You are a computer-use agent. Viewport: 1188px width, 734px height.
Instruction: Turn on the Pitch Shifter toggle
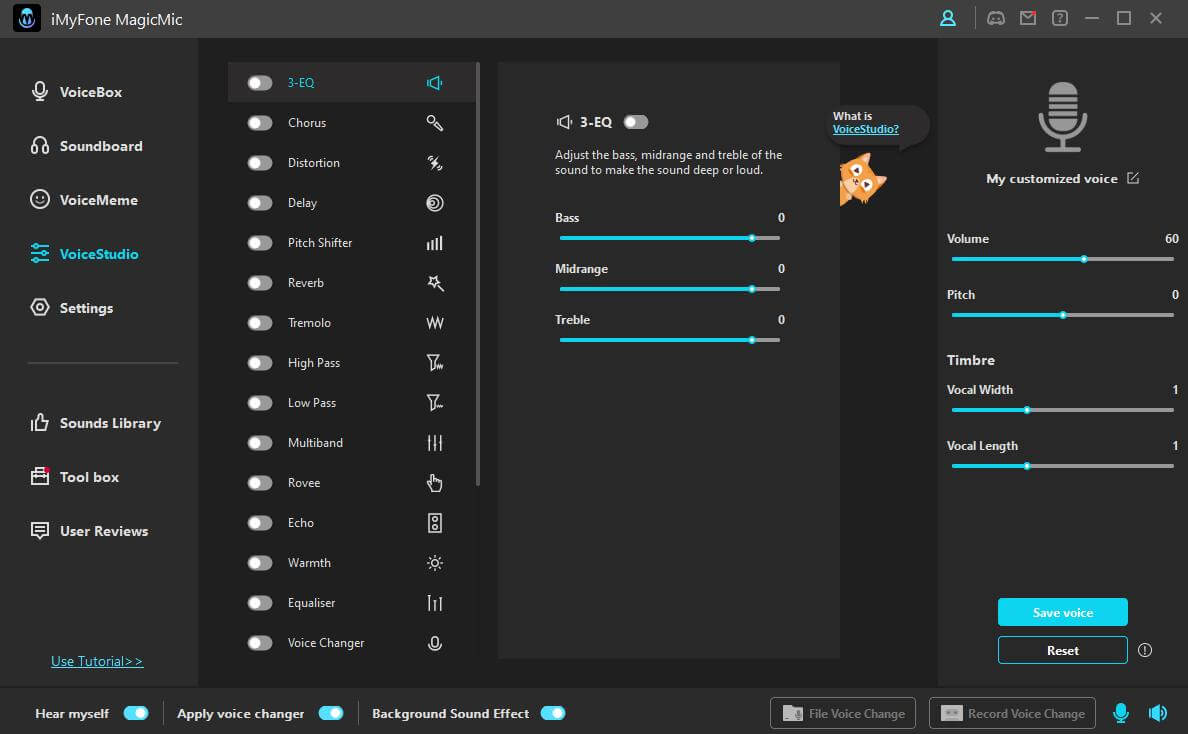[x=260, y=243]
